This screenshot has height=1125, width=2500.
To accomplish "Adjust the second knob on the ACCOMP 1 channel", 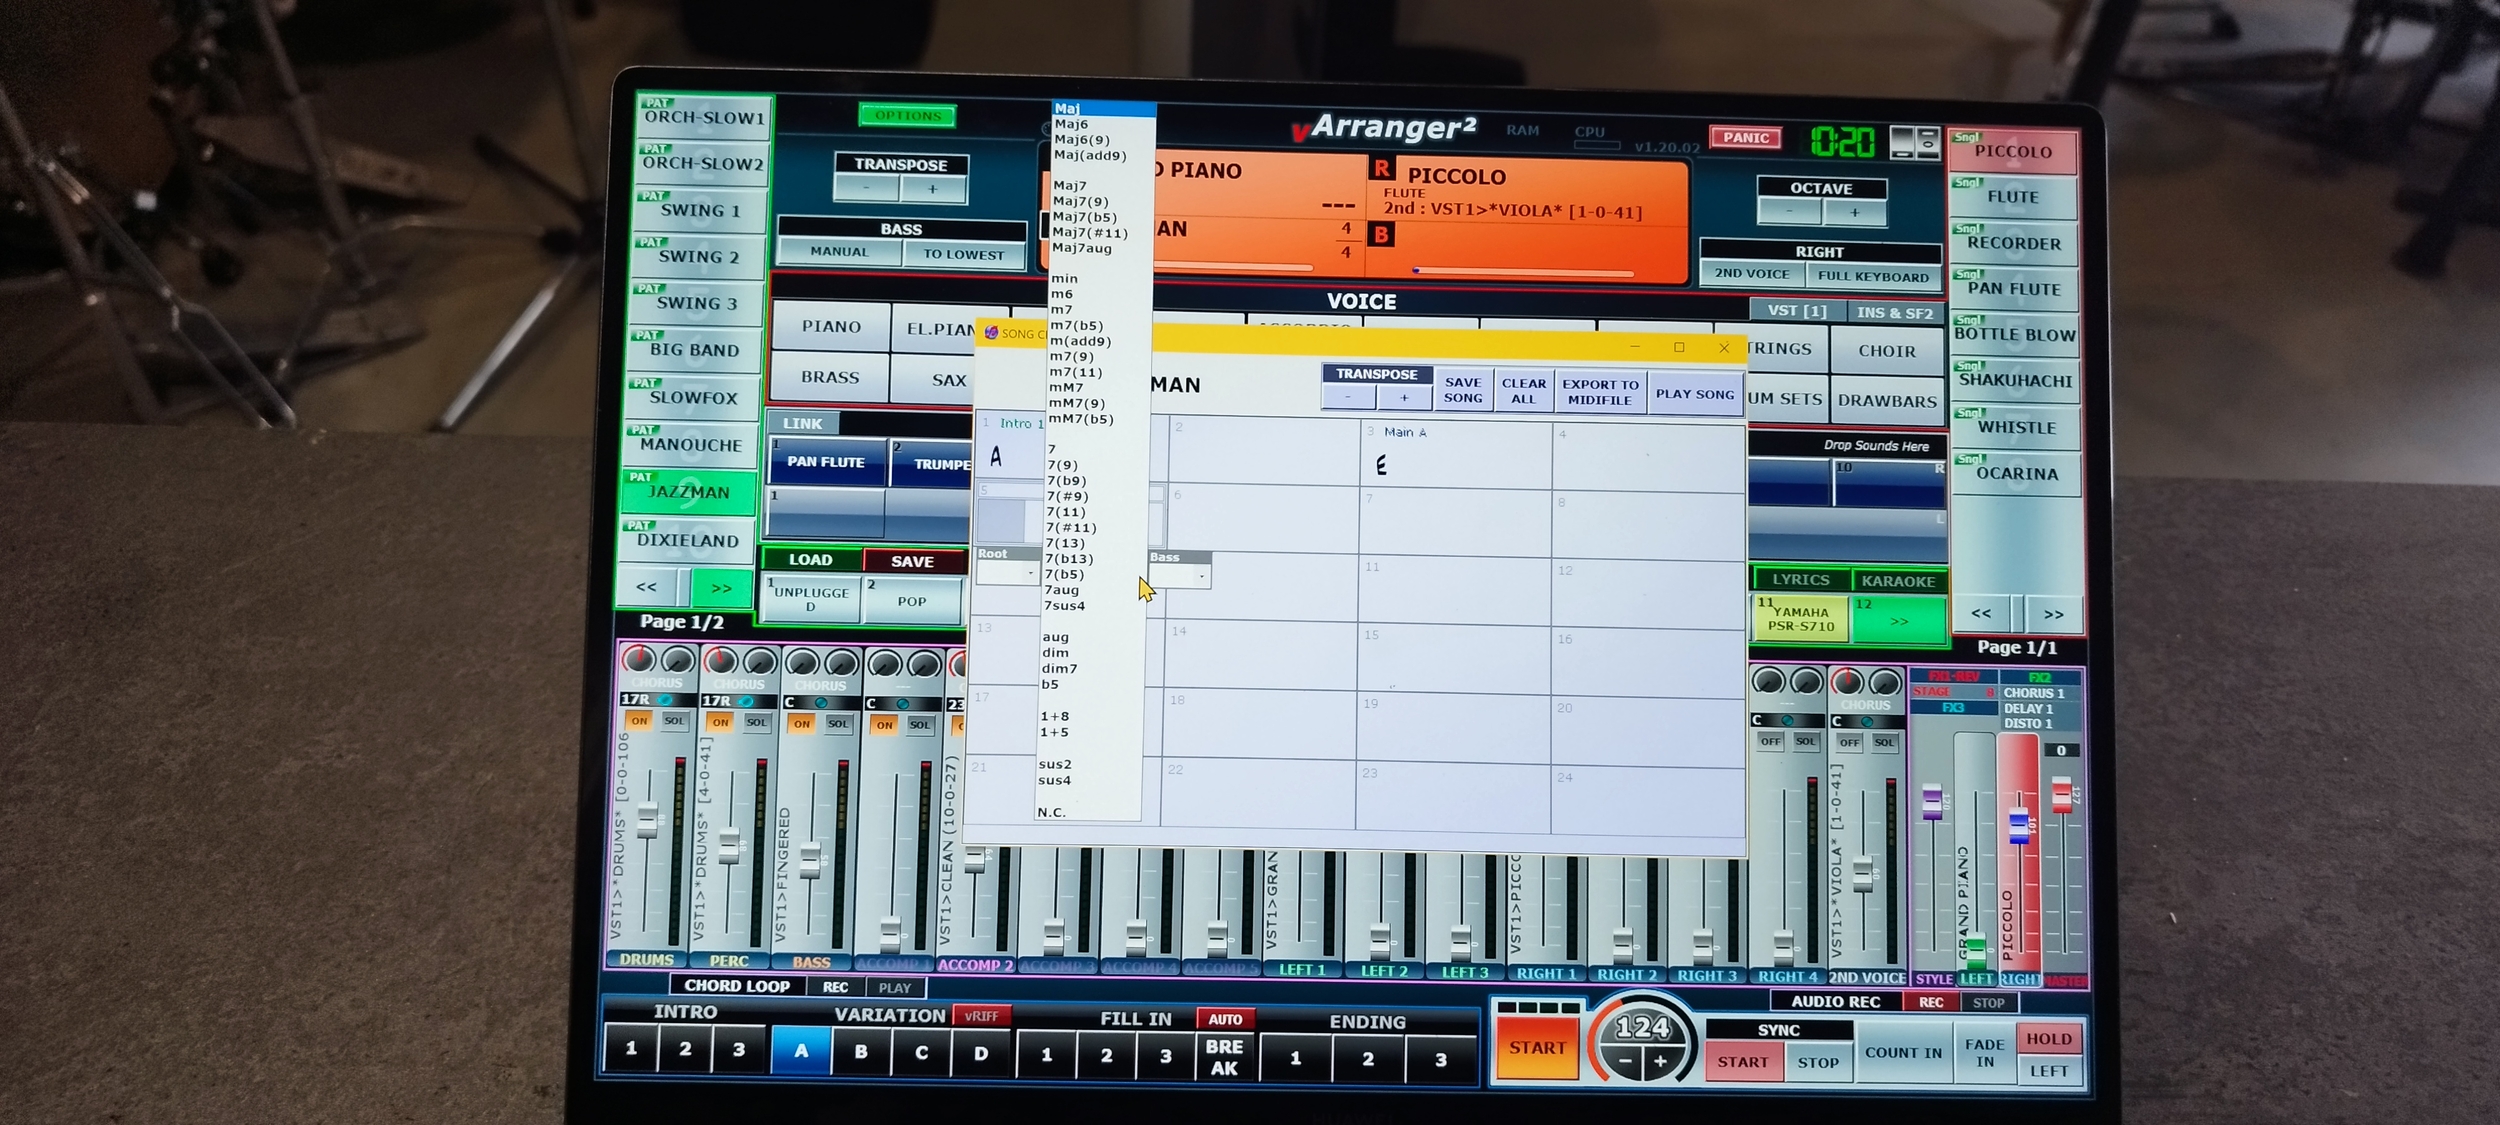I will (x=924, y=665).
